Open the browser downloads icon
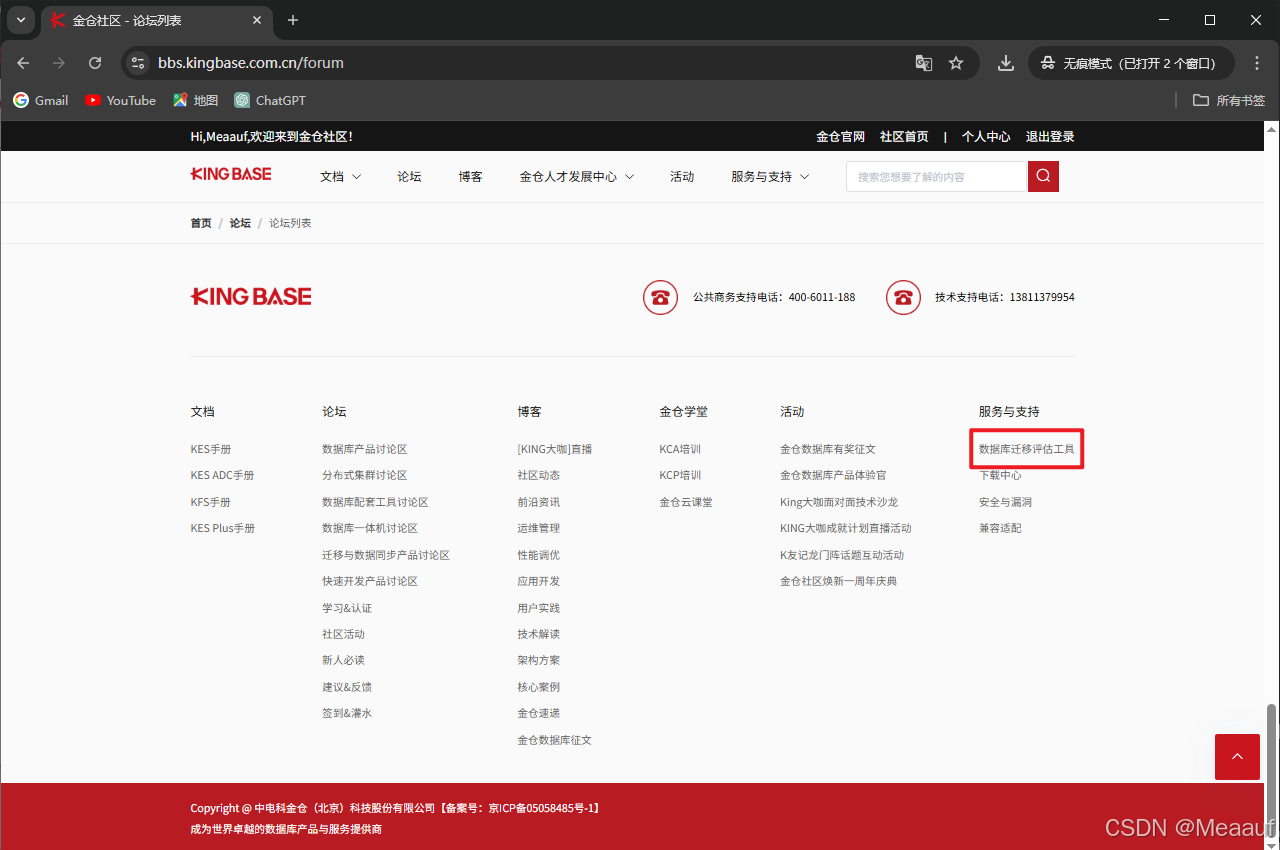1280x850 pixels. click(x=1006, y=63)
